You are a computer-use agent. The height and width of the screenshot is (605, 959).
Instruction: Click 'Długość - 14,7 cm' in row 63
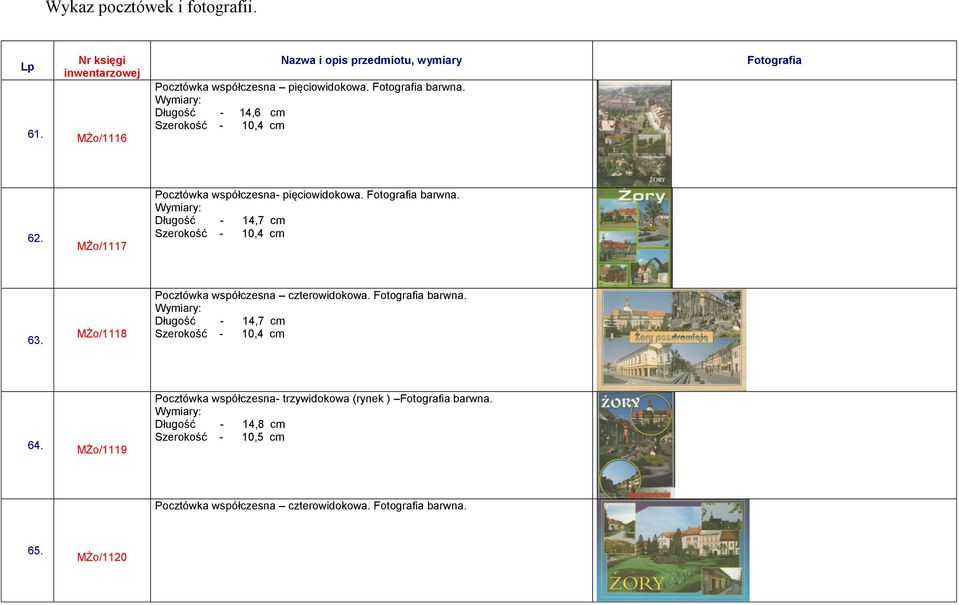point(220,321)
